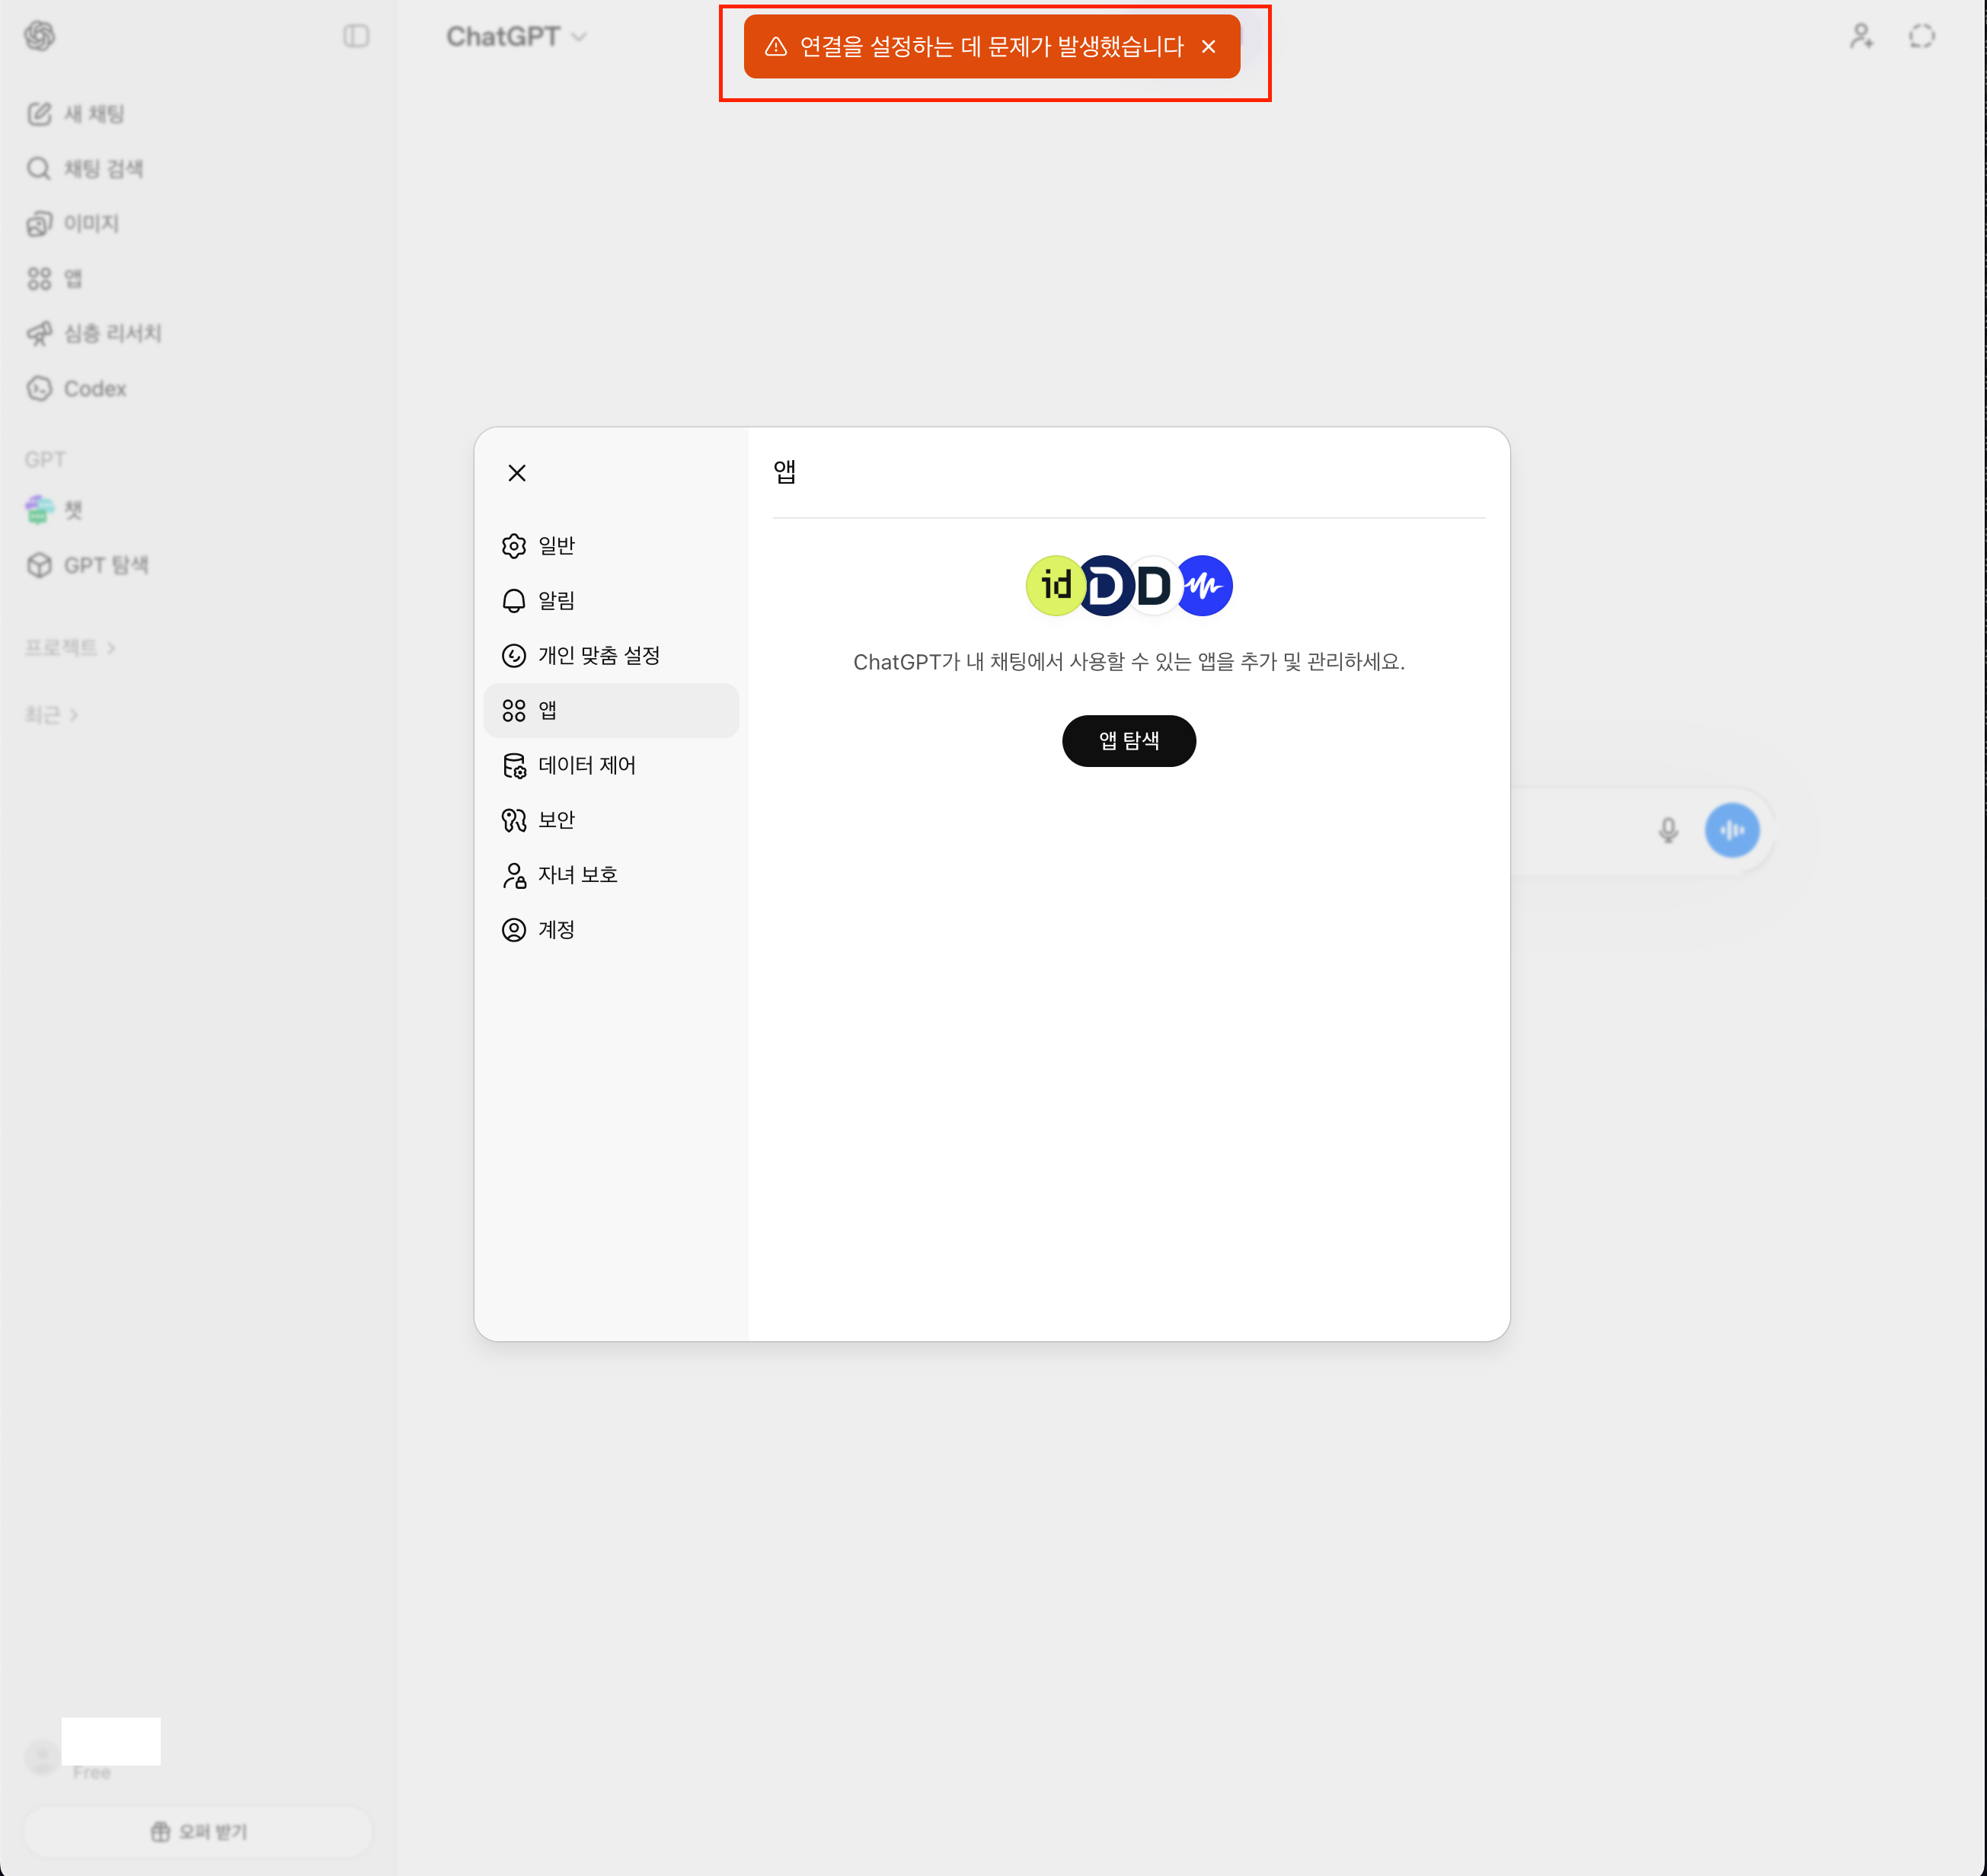Screen dimensions: 1987x1876
Task: Click the dashed circle temporary chat icon
Action: click(1921, 37)
